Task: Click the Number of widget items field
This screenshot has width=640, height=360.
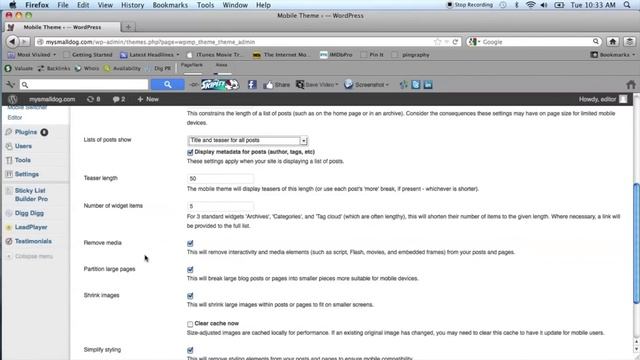Action: (220, 206)
